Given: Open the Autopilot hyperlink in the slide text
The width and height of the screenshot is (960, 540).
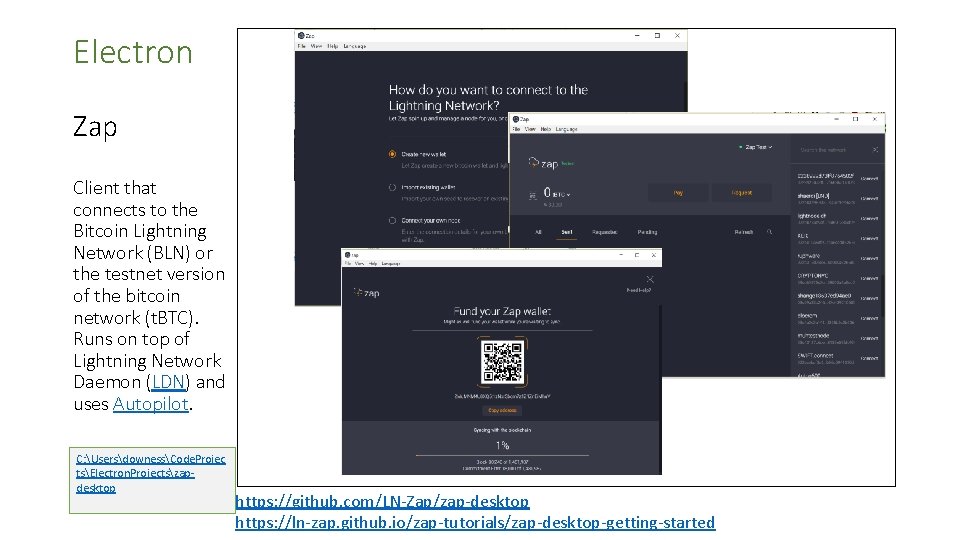Looking at the screenshot, I should (x=151, y=404).
